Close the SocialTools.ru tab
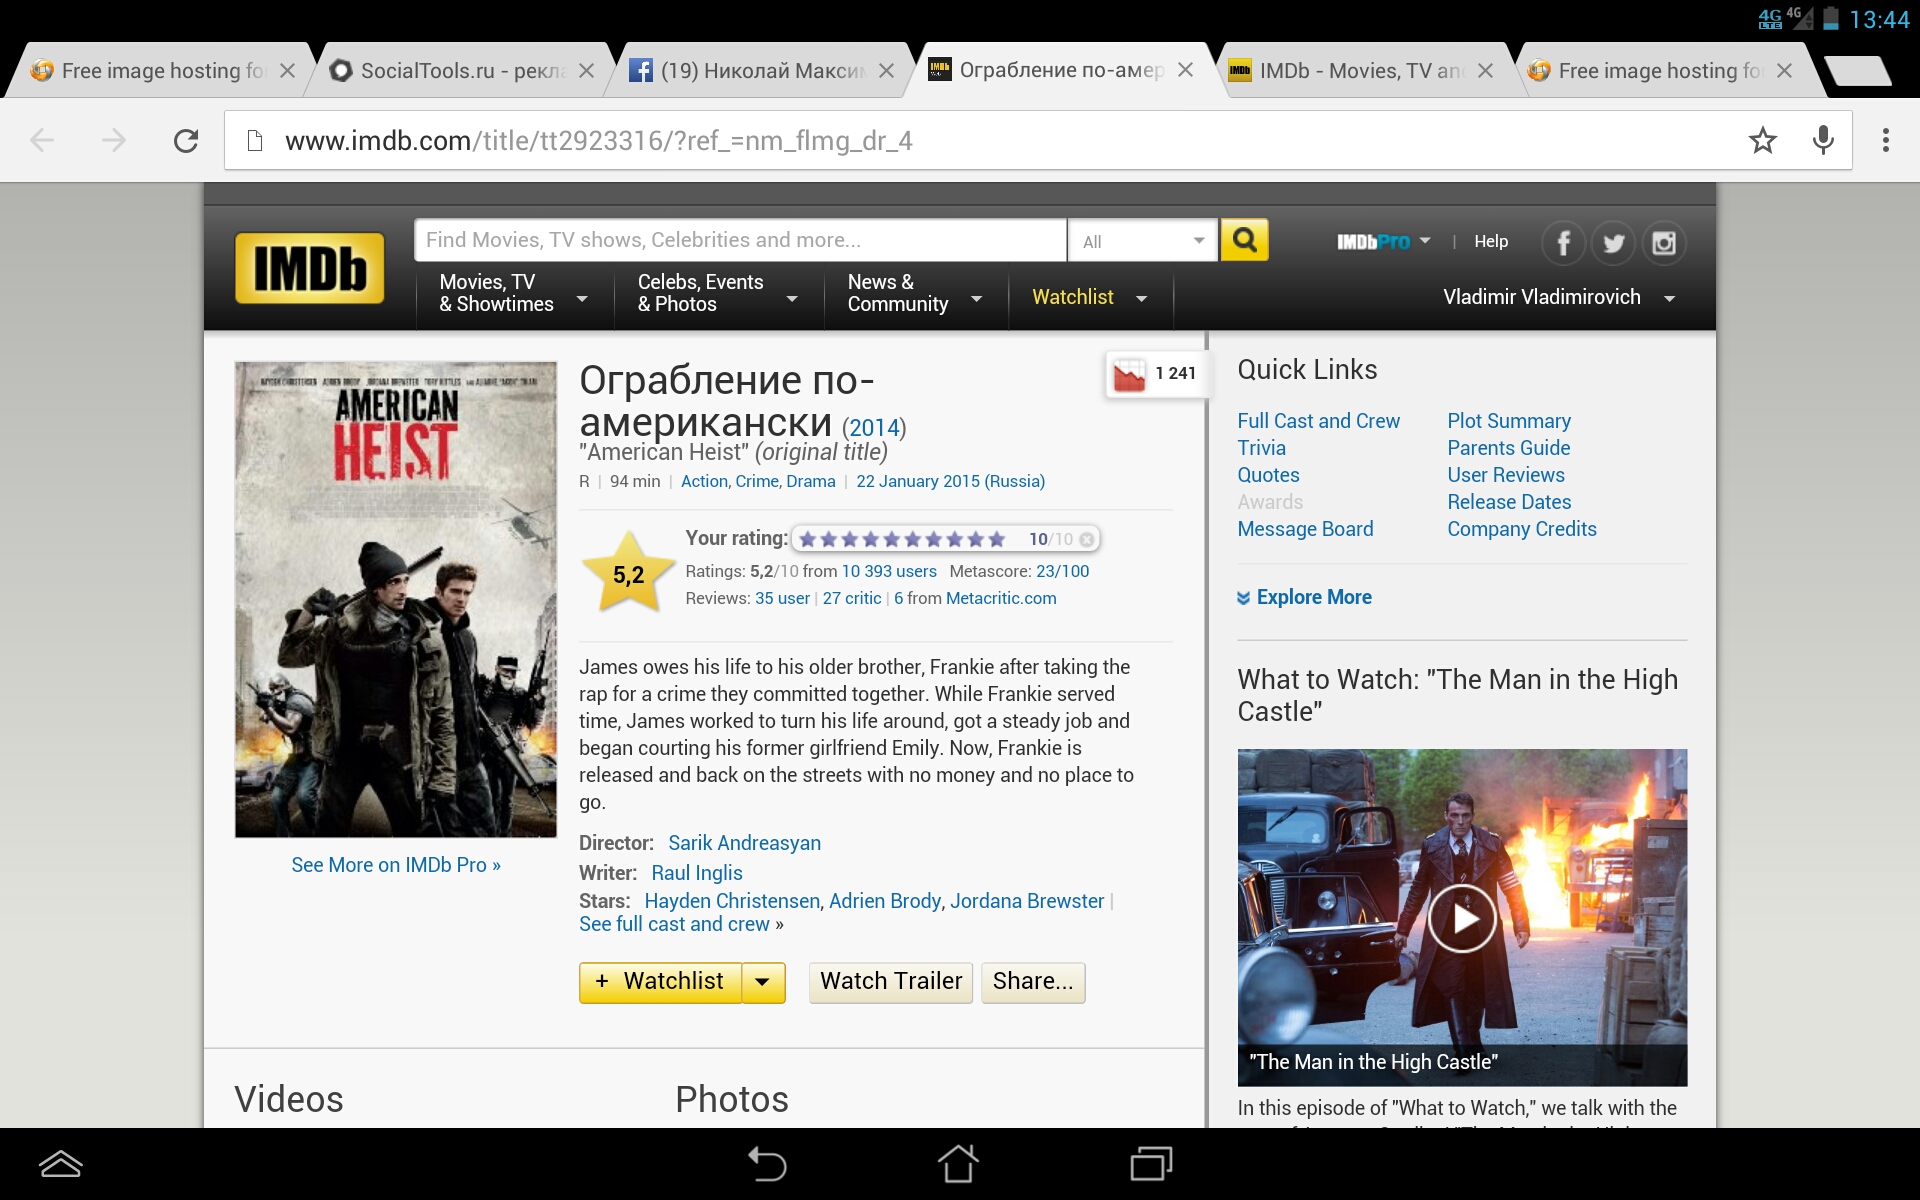 coord(587,71)
